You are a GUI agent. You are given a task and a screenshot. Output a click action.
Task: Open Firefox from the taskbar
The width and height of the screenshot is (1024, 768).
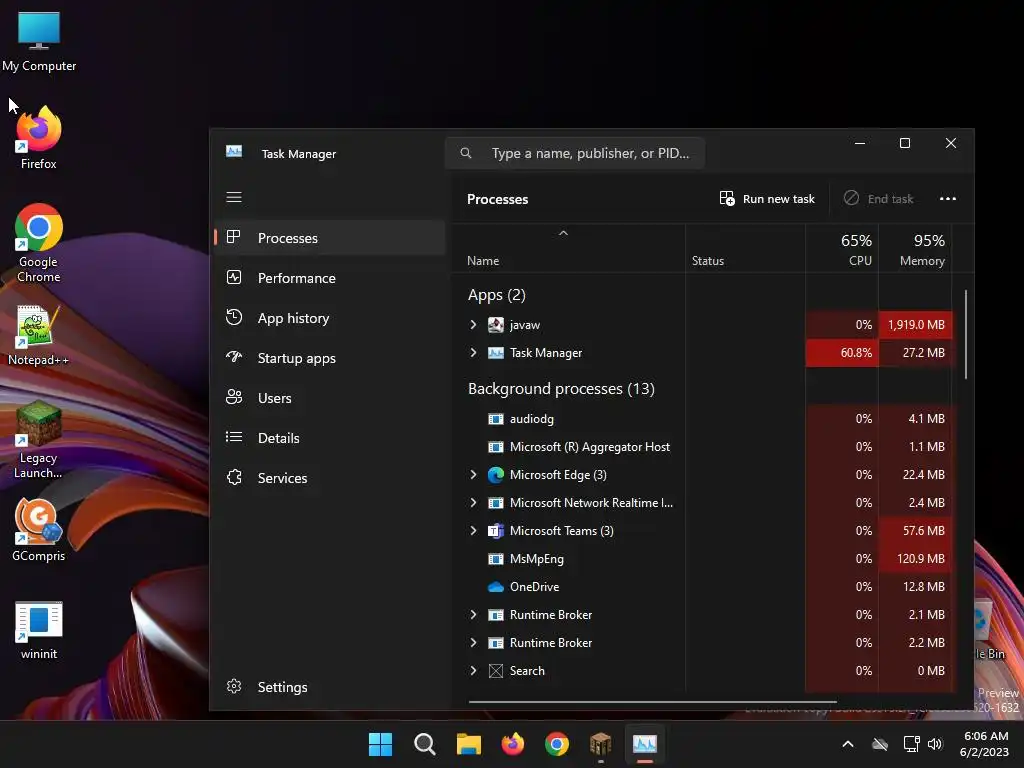pos(513,744)
